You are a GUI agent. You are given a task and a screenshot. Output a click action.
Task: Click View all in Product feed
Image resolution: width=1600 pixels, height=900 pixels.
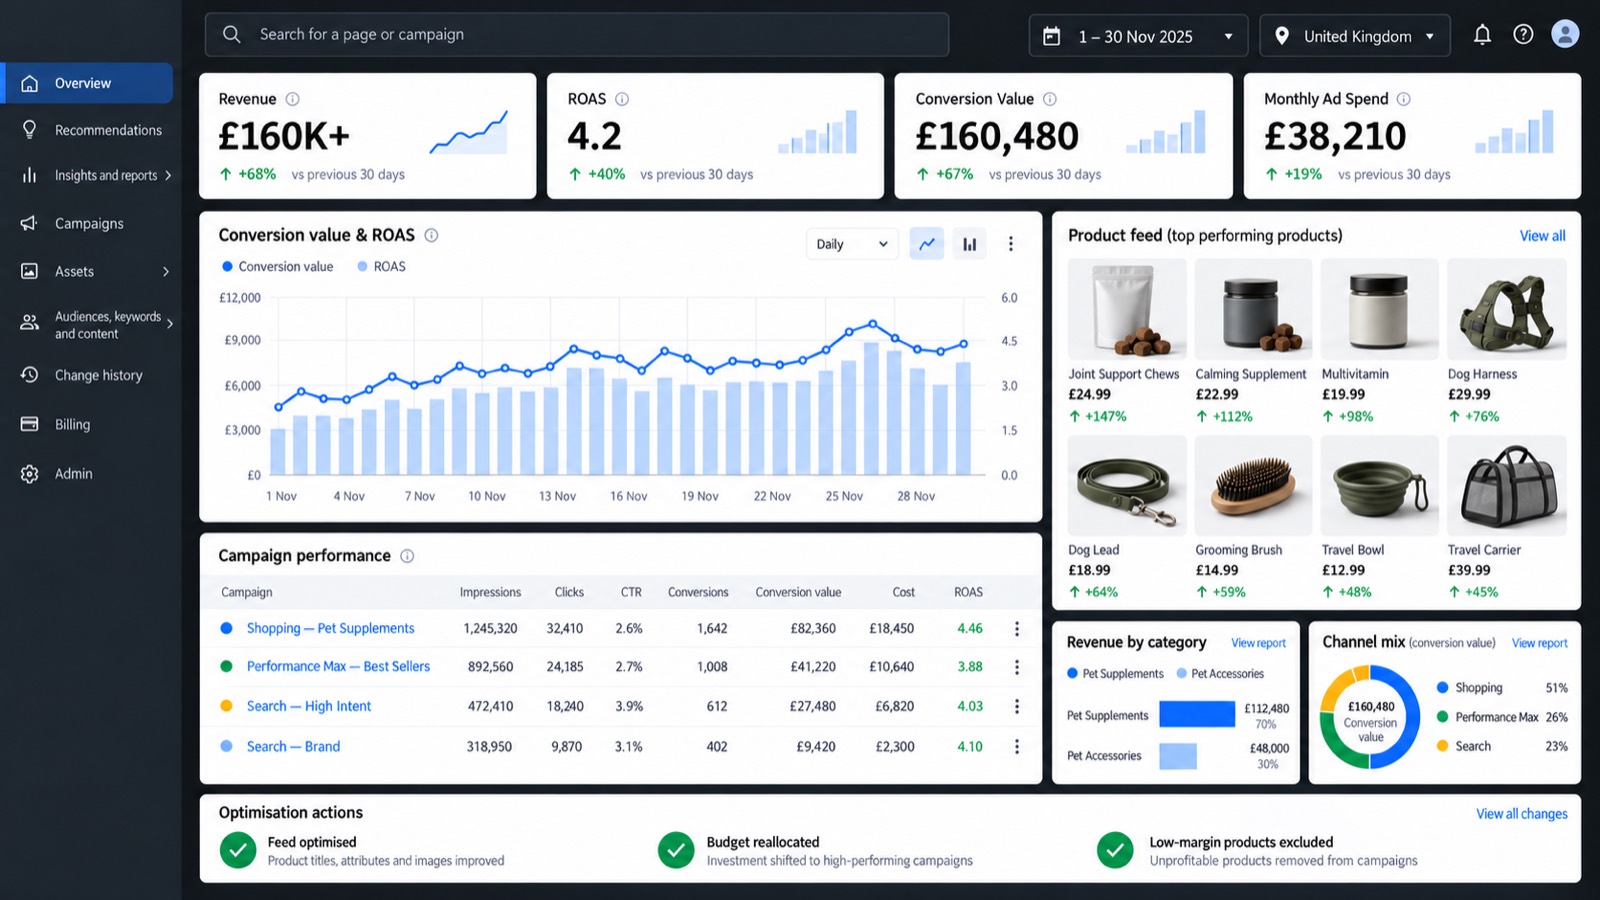(x=1542, y=236)
